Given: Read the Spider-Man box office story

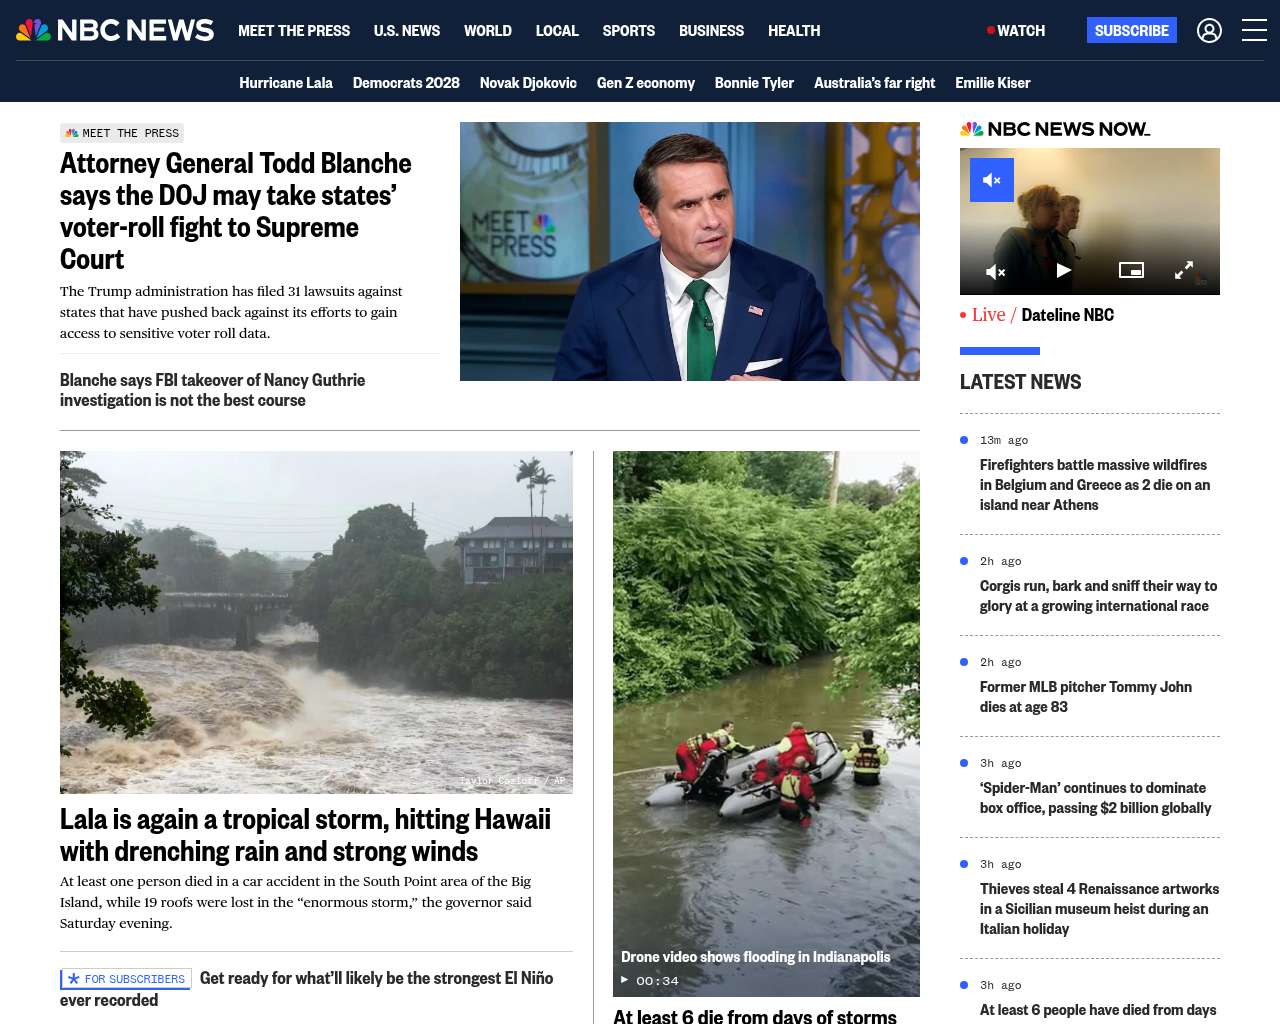Looking at the screenshot, I should [1095, 798].
